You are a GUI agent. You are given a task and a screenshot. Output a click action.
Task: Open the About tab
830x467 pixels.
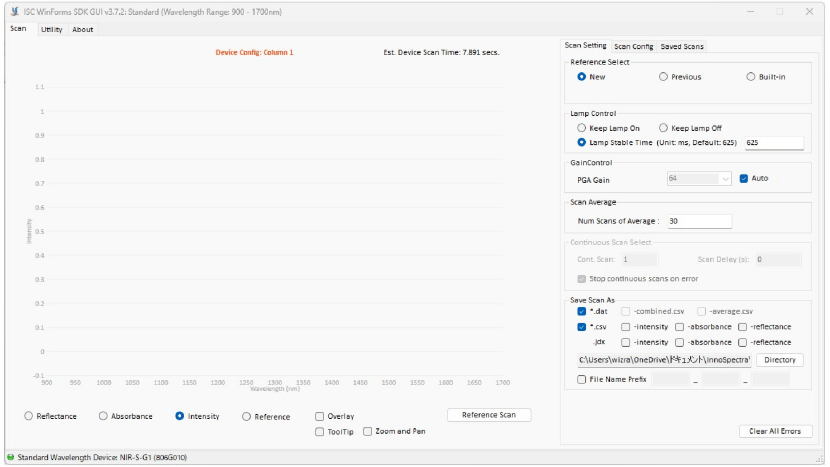coord(83,29)
